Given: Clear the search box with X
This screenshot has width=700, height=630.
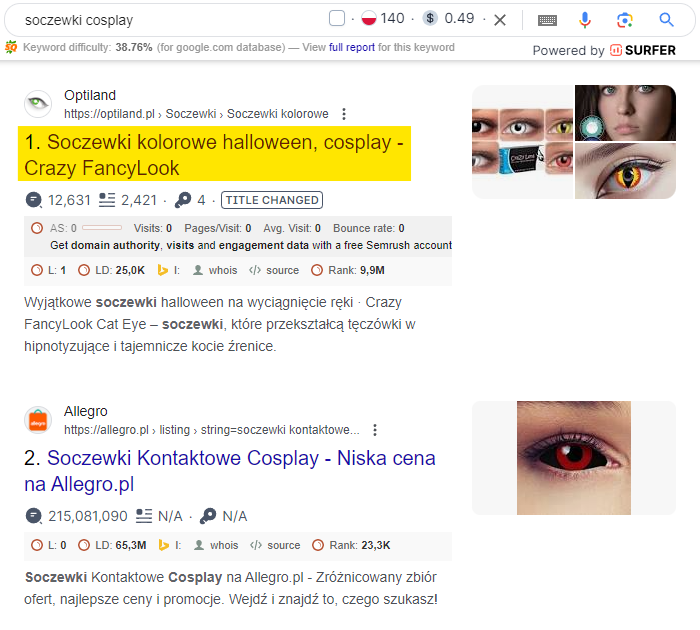Looking at the screenshot, I should coord(500,20).
